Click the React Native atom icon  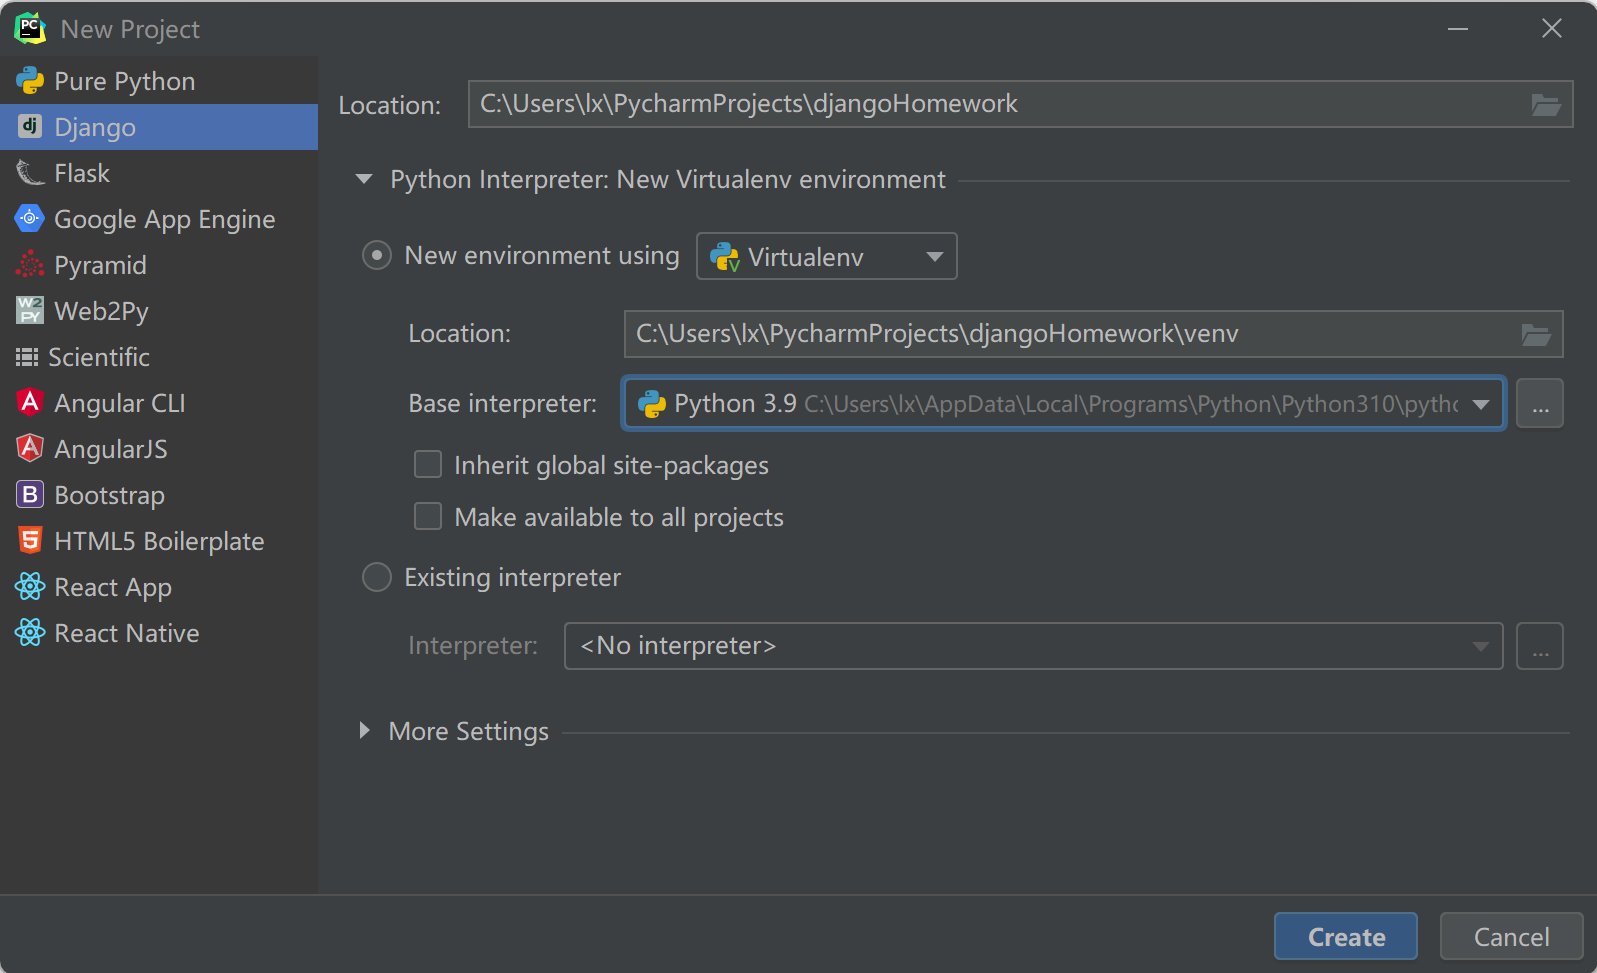pyautogui.click(x=30, y=632)
